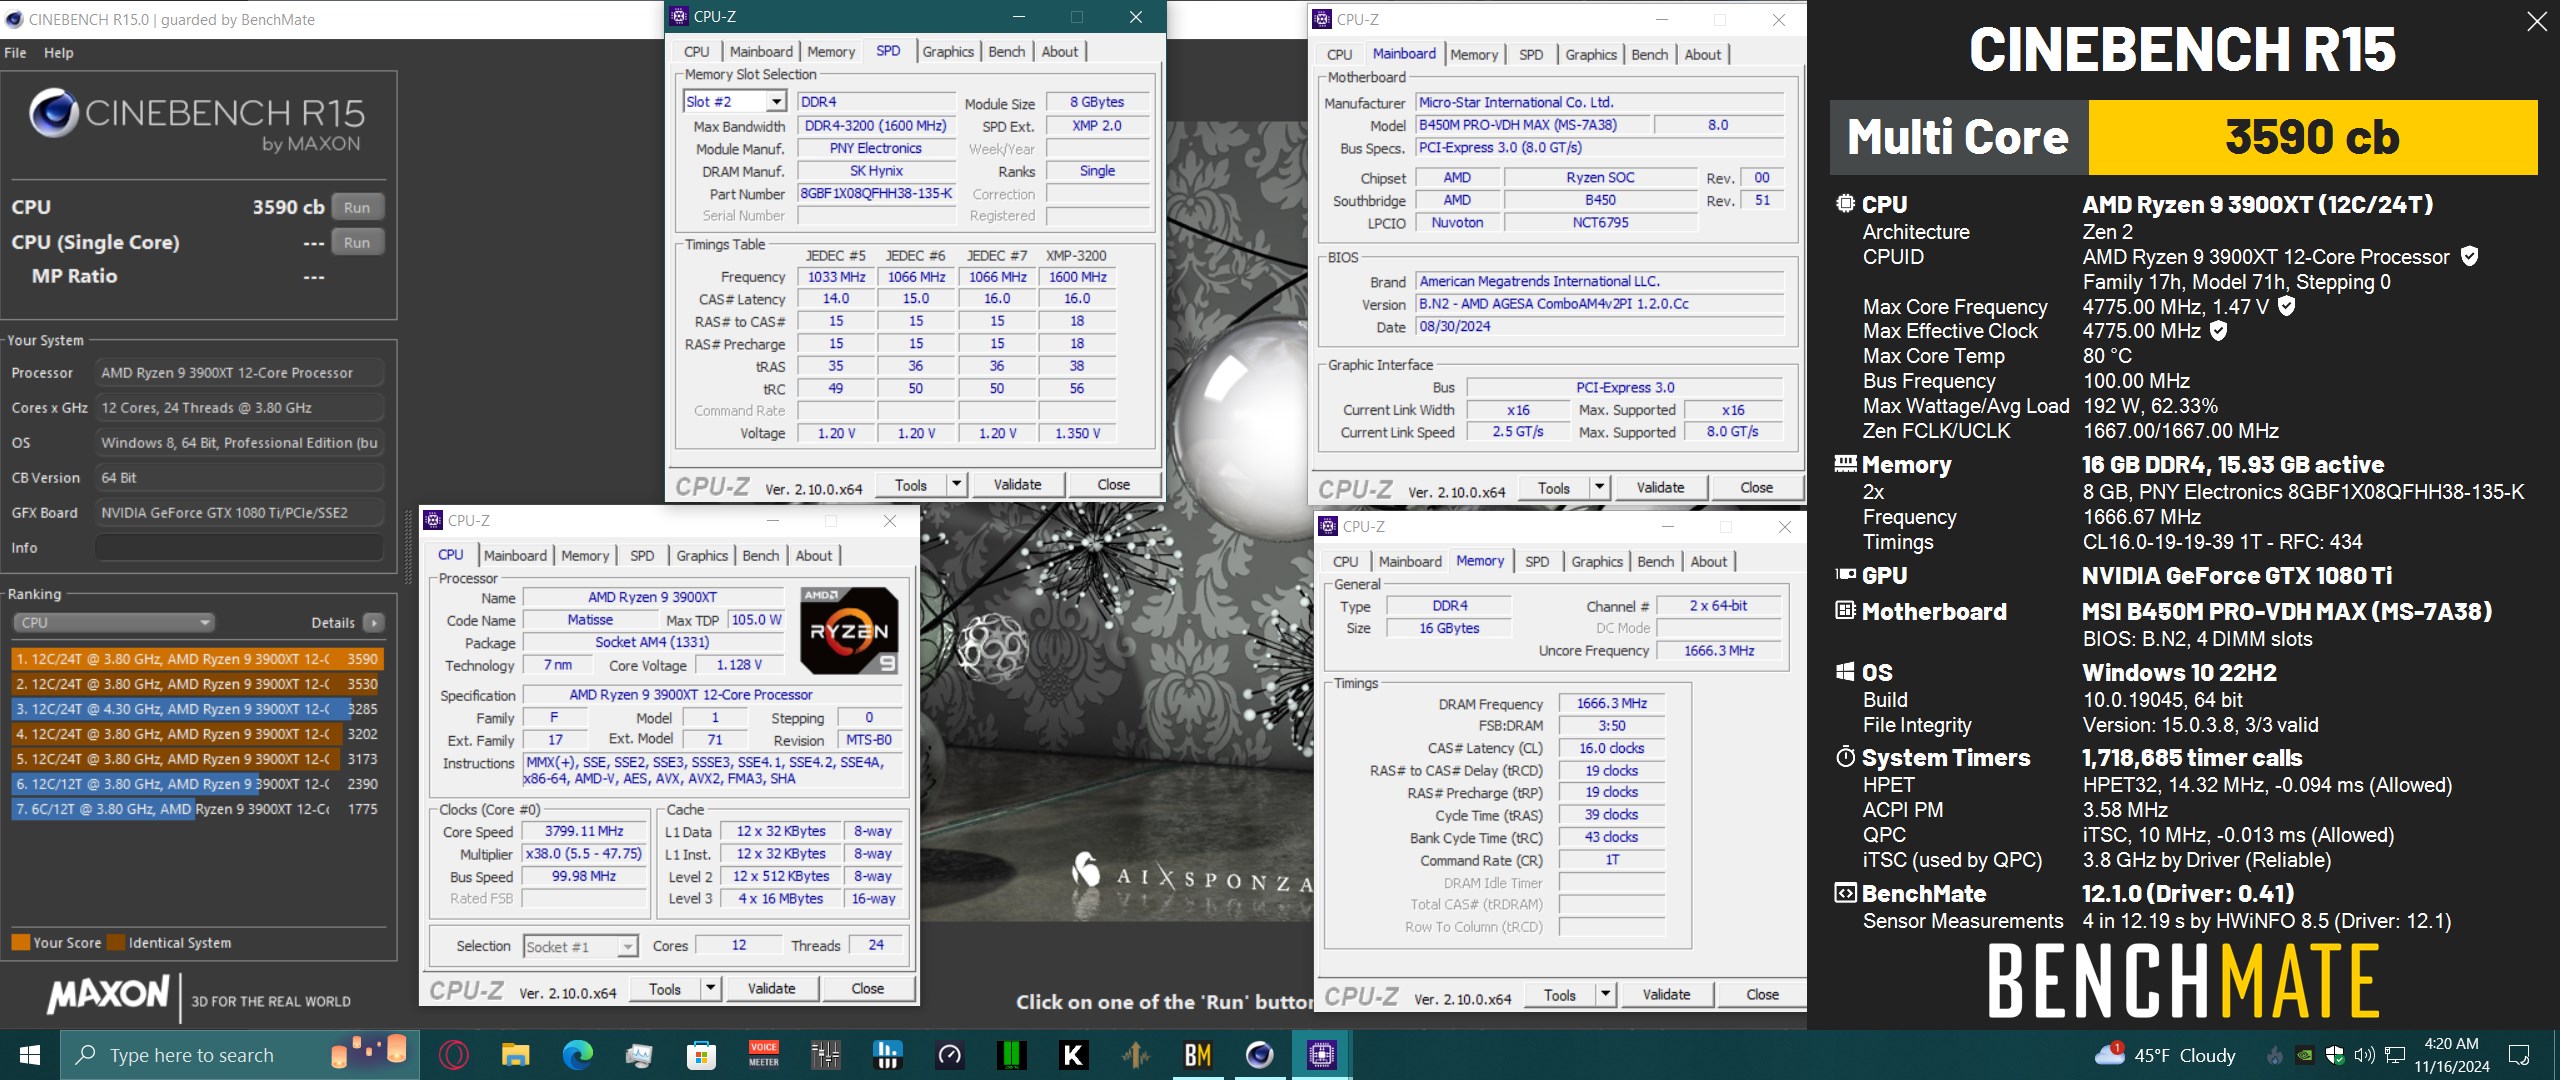Open the network tray icon
Viewport: 2560px width, 1080px height.
2395,1055
